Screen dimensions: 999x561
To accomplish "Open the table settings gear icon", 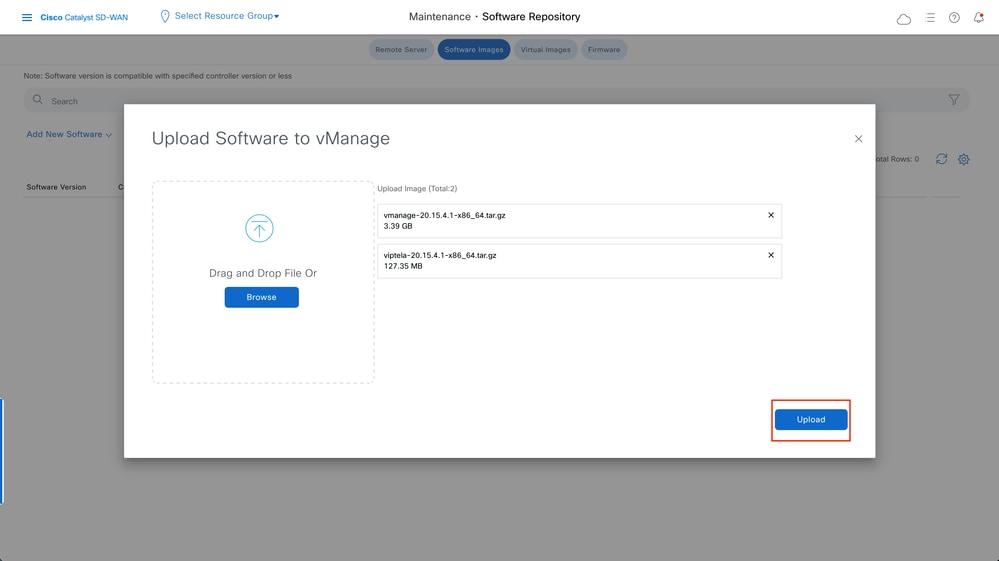I will 963,159.
